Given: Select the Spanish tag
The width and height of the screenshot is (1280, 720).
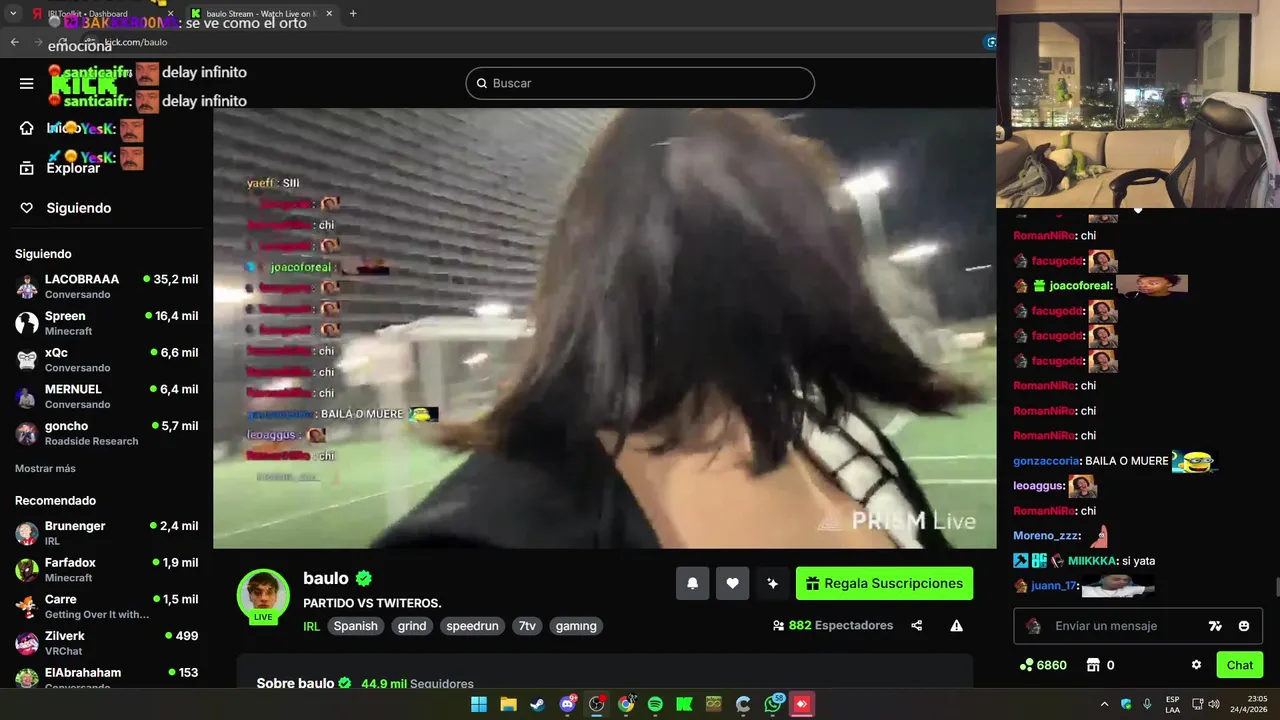Looking at the screenshot, I should pyautogui.click(x=356, y=626).
